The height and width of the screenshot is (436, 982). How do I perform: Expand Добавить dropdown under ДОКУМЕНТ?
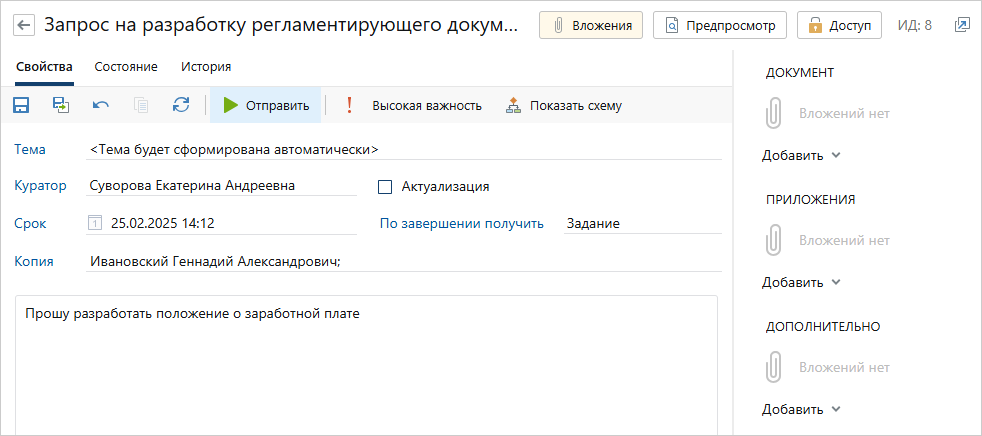(x=800, y=156)
